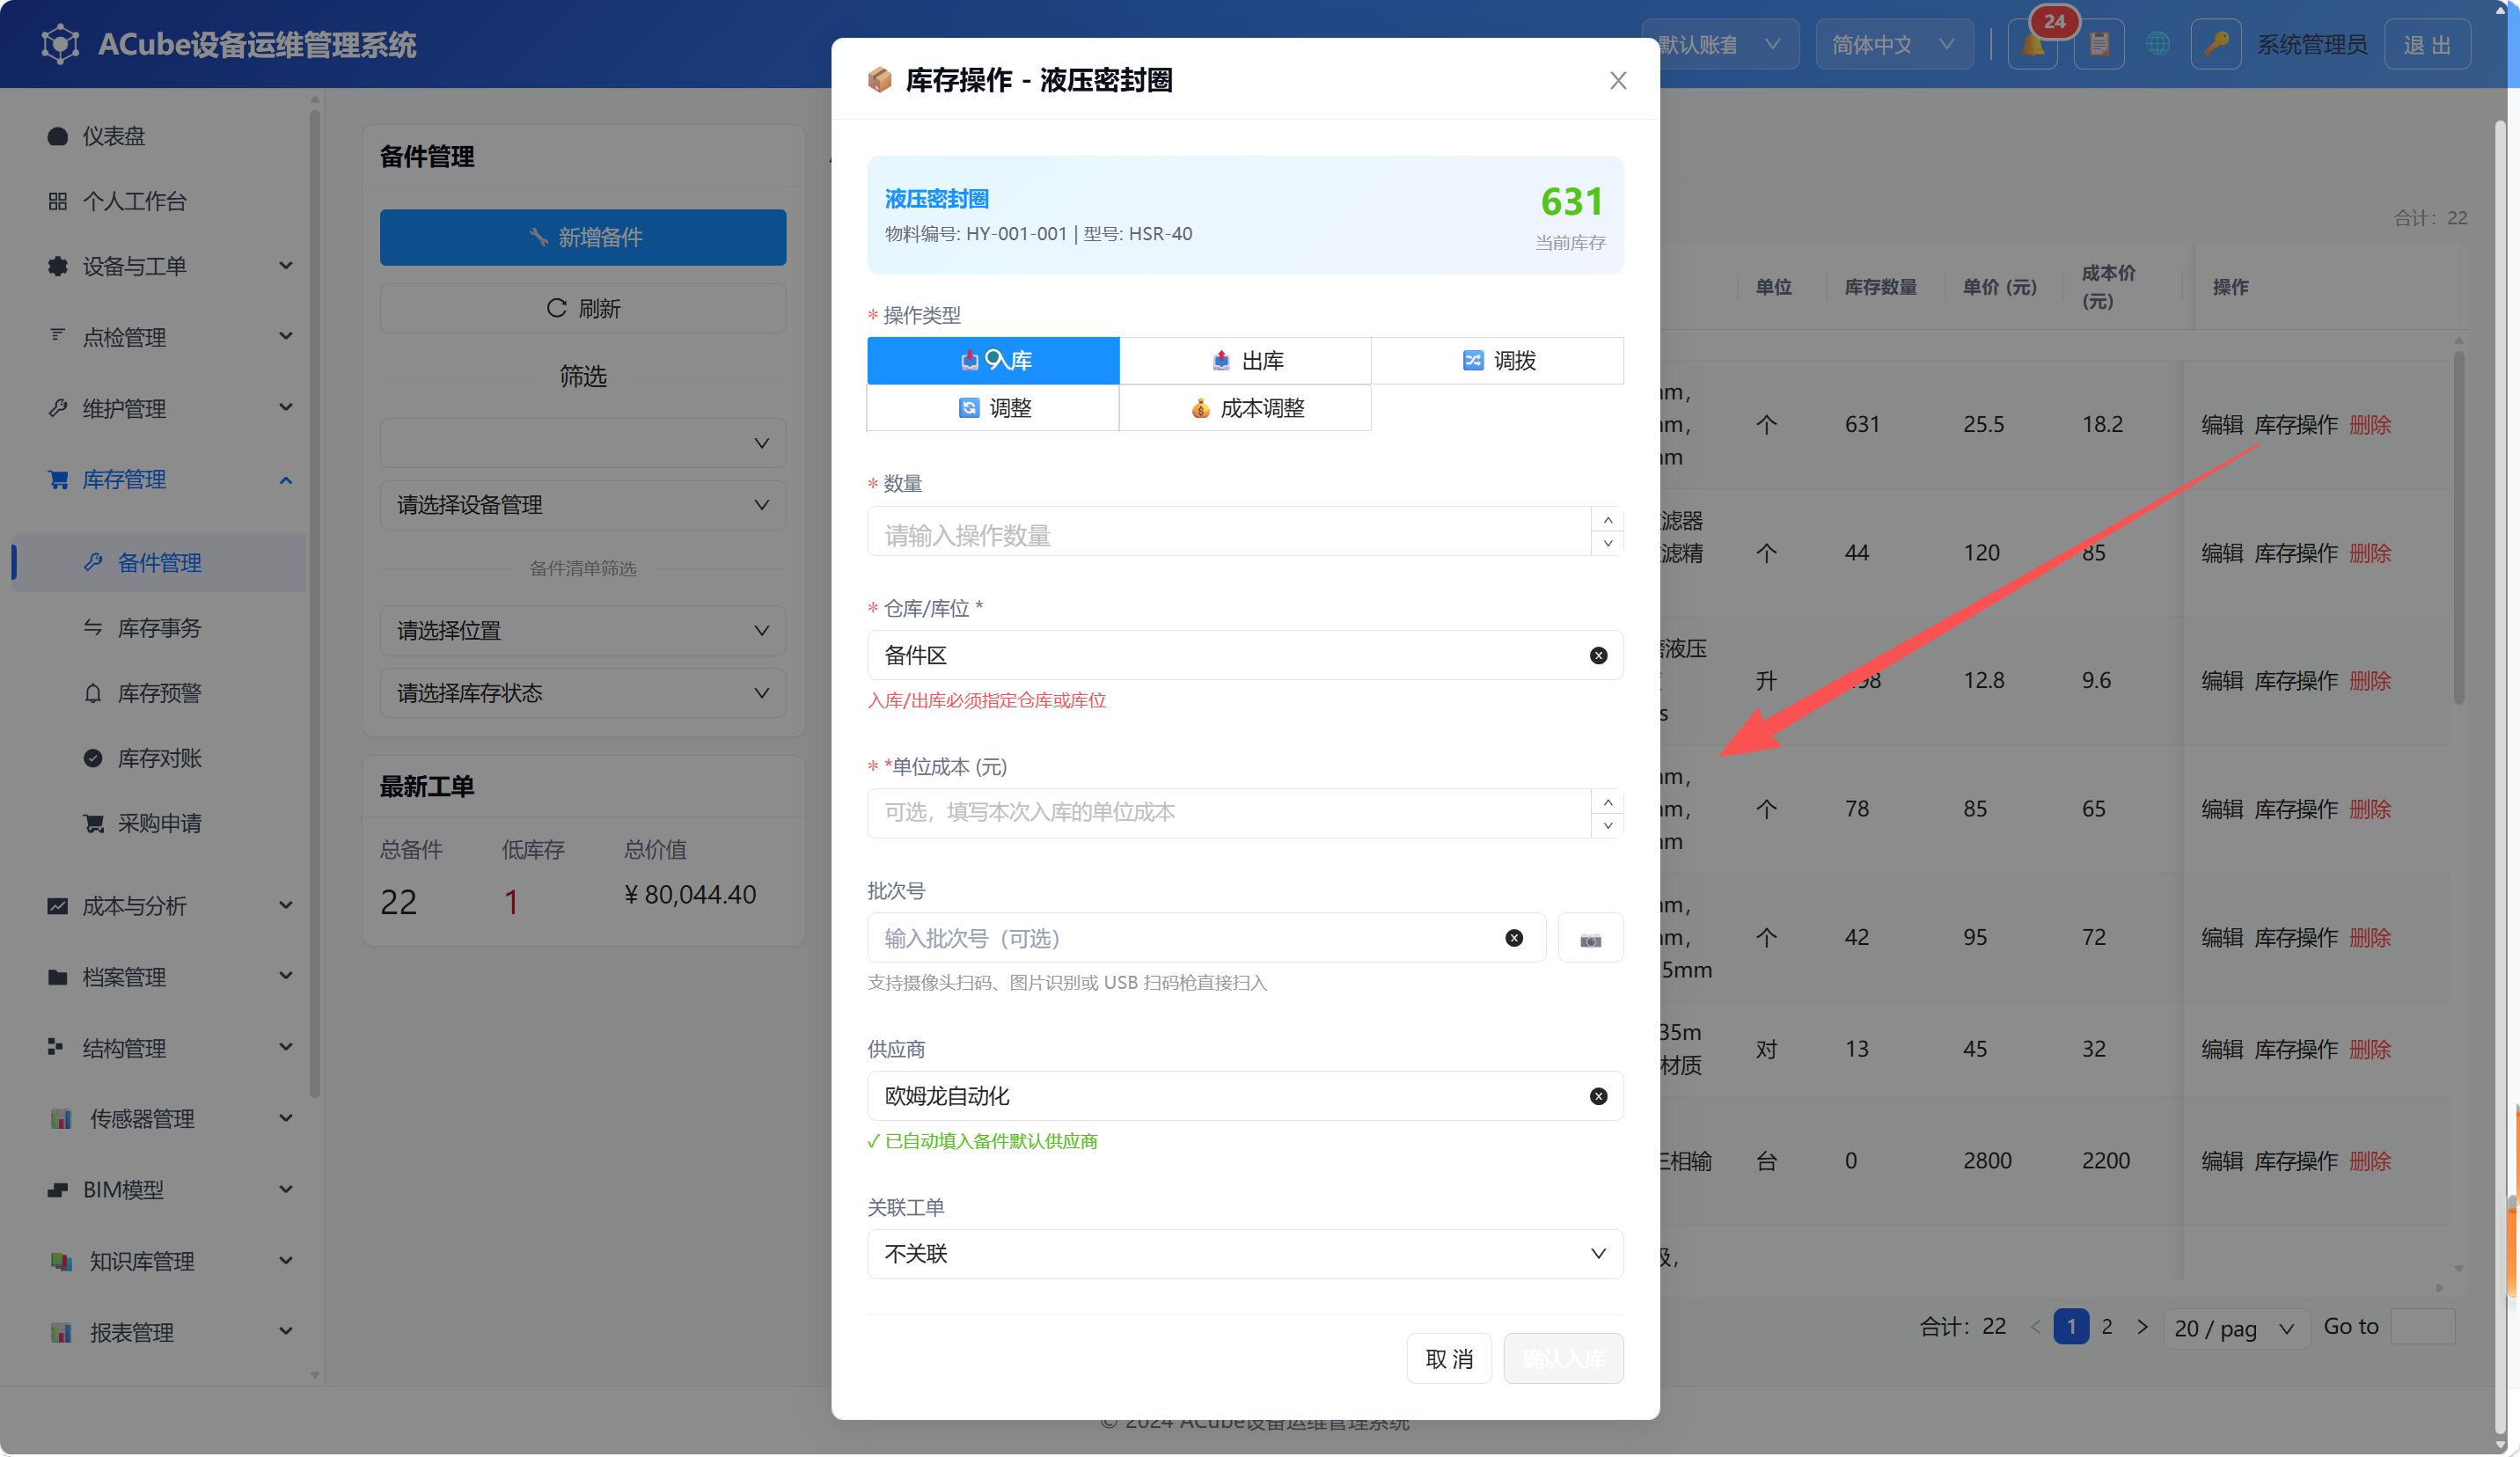The image size is (2520, 1457).
Task: Increase quantity with the up stepper
Action: [1607, 520]
